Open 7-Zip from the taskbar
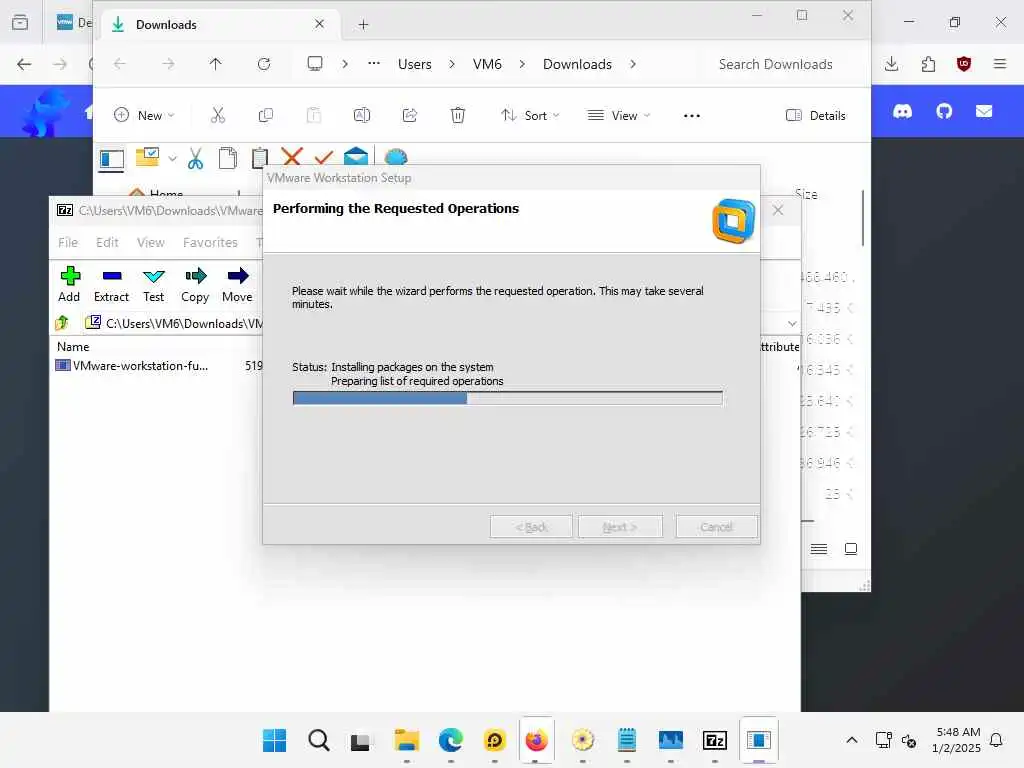The width and height of the screenshot is (1024, 768). [x=715, y=740]
